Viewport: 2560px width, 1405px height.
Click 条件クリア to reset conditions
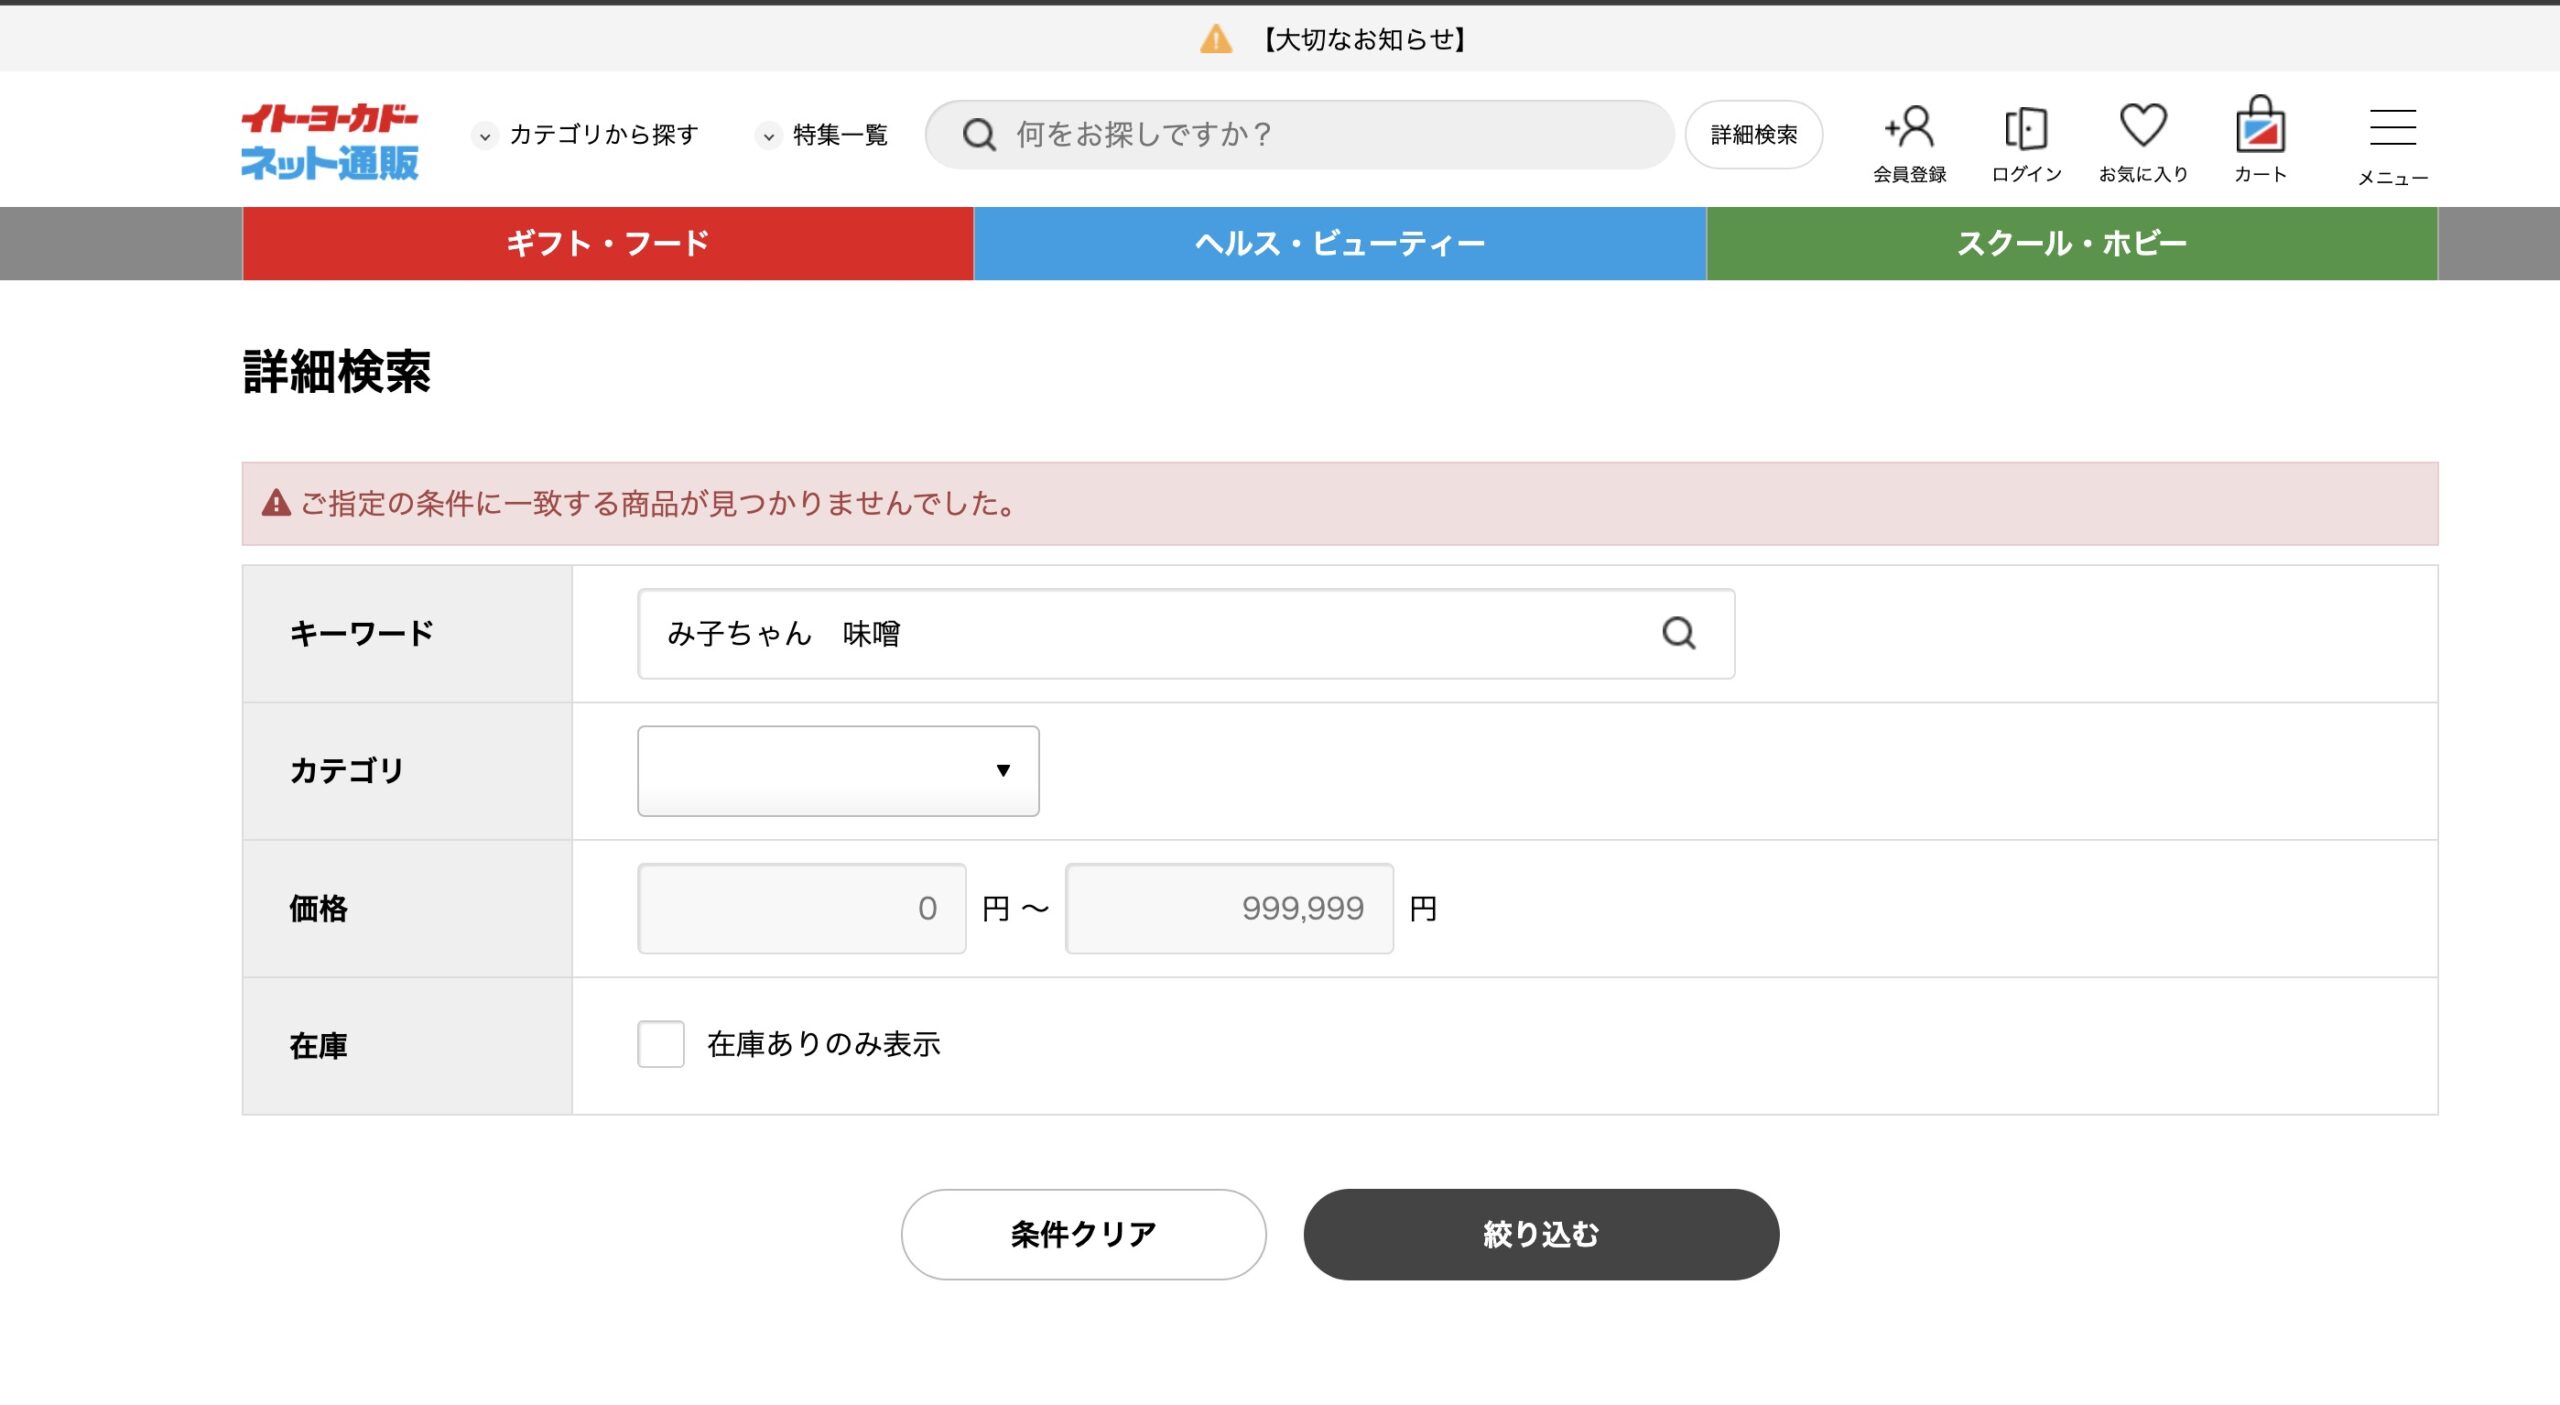click(1083, 1233)
